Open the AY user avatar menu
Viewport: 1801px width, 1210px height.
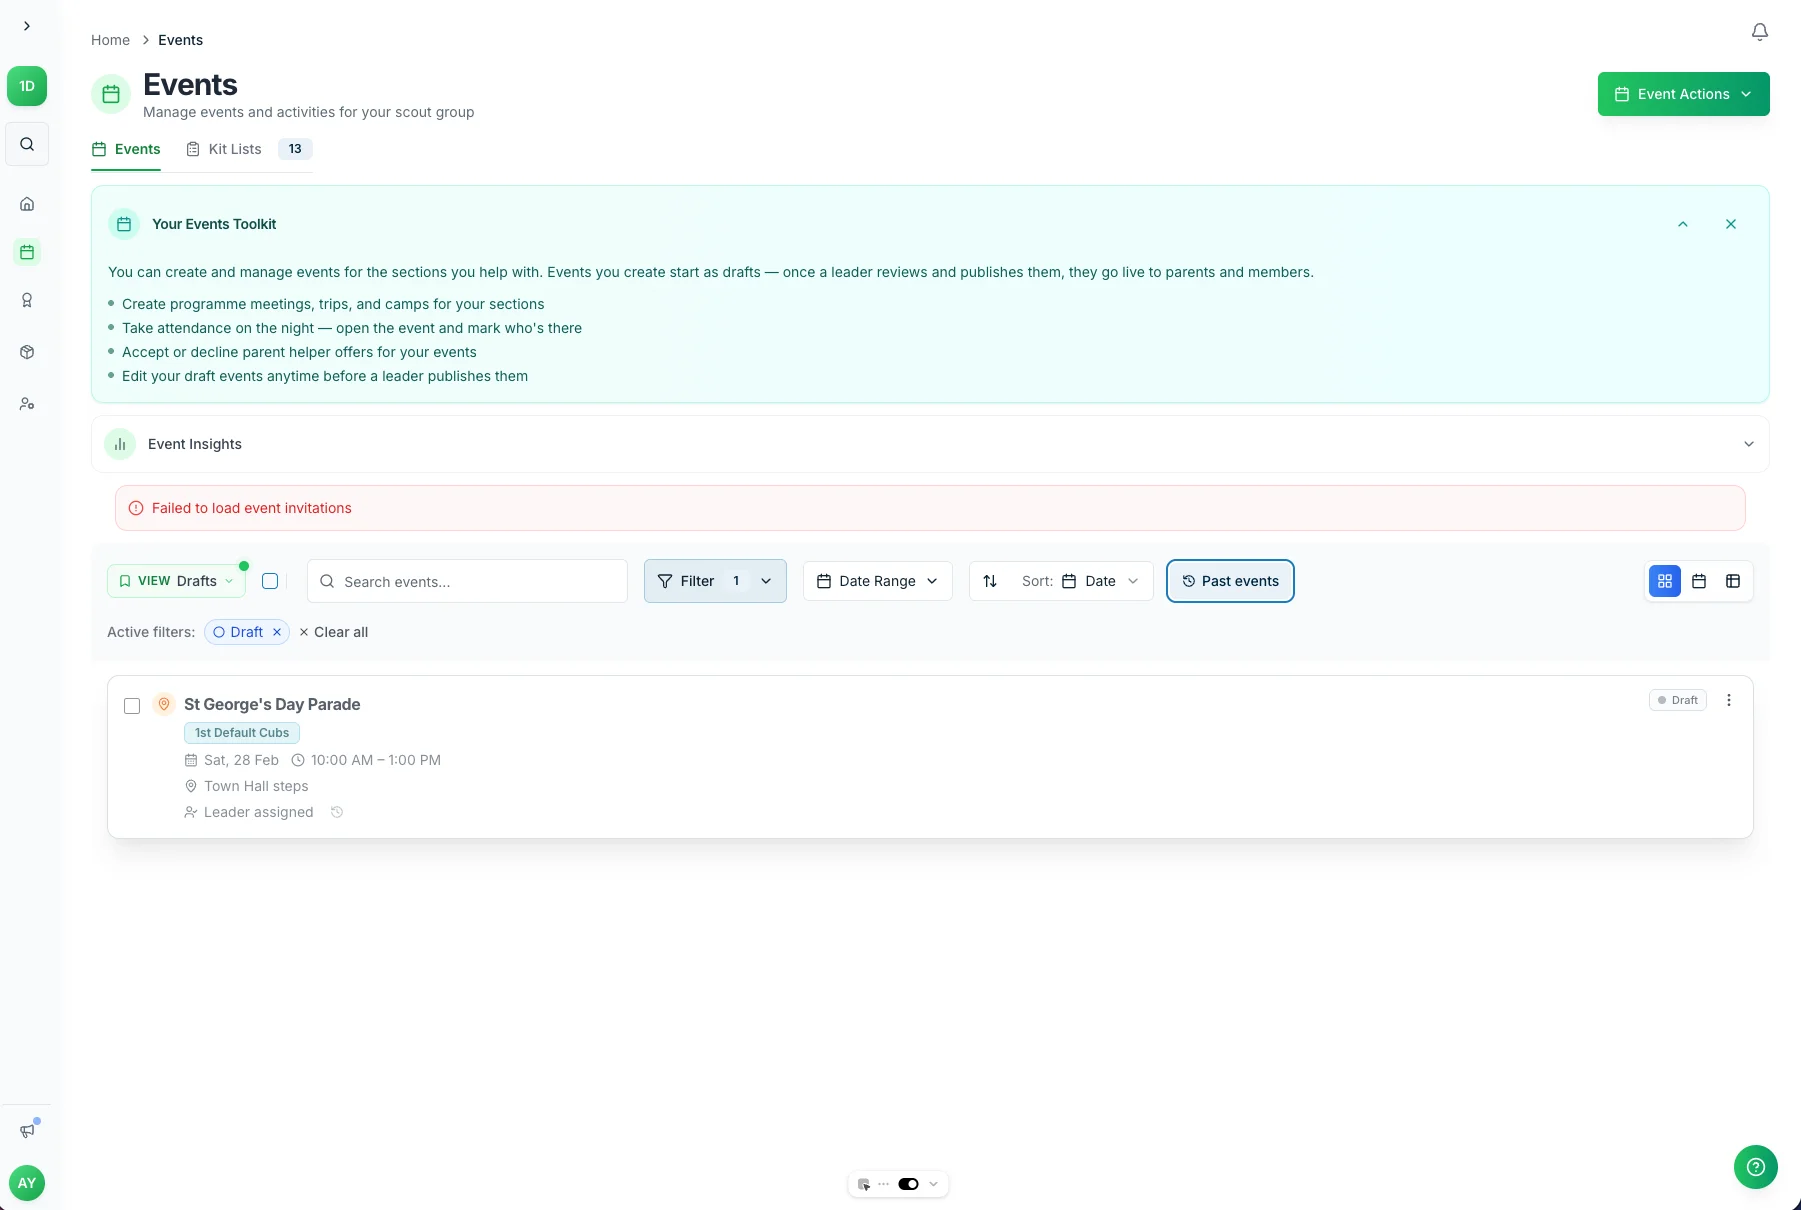(27, 1183)
